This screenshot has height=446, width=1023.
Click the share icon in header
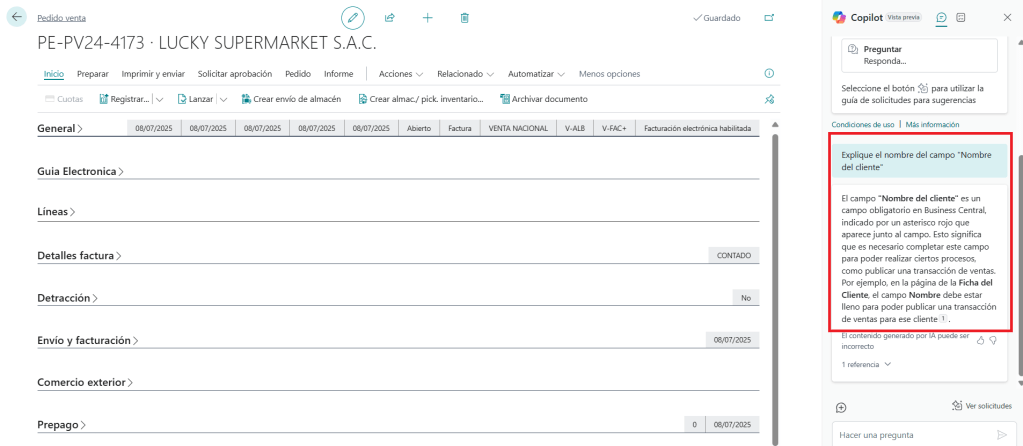(x=390, y=18)
